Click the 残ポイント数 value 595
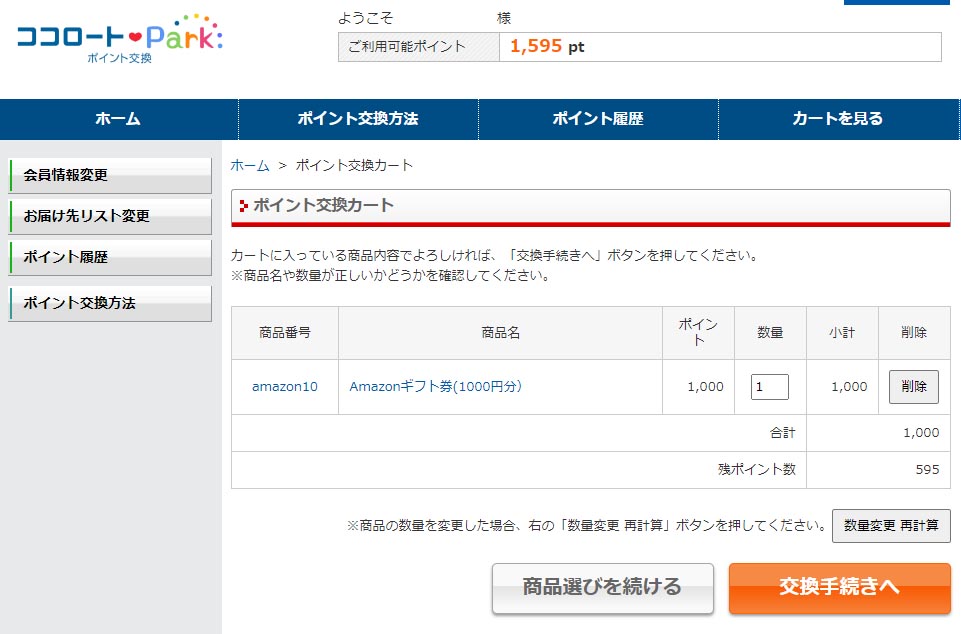This screenshot has height=634, width=961. click(x=927, y=470)
